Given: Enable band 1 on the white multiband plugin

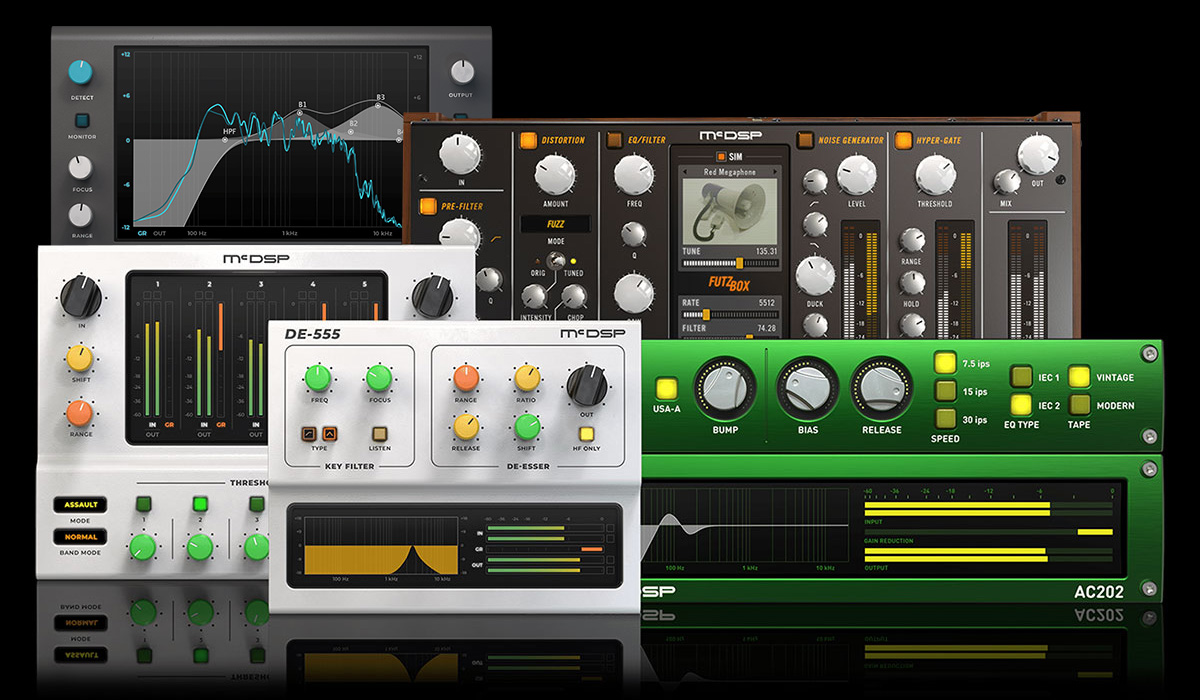Looking at the screenshot, I should tap(143, 504).
